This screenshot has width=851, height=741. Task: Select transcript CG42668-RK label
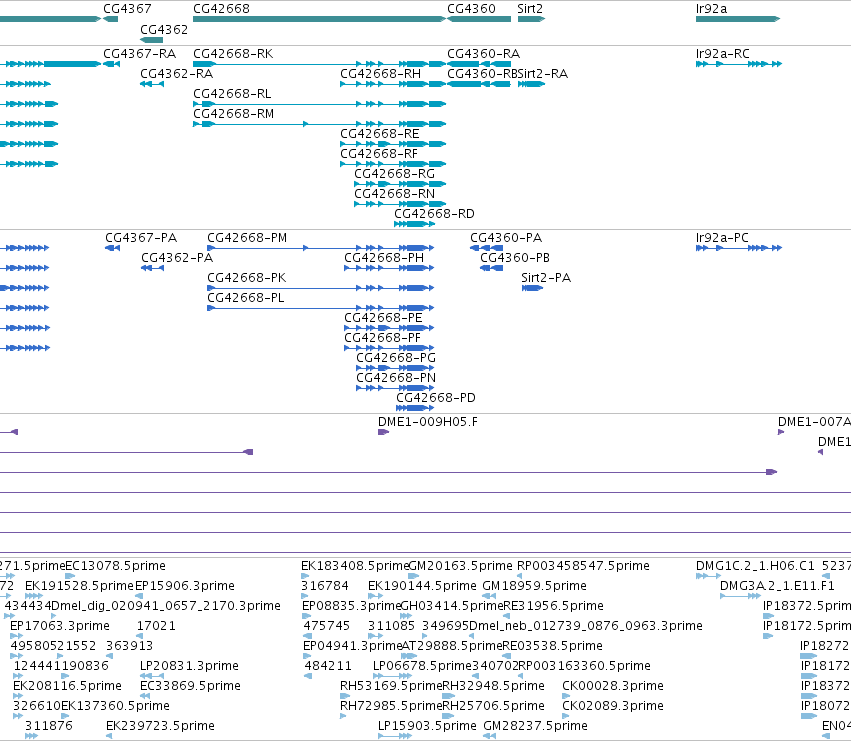(x=233, y=54)
